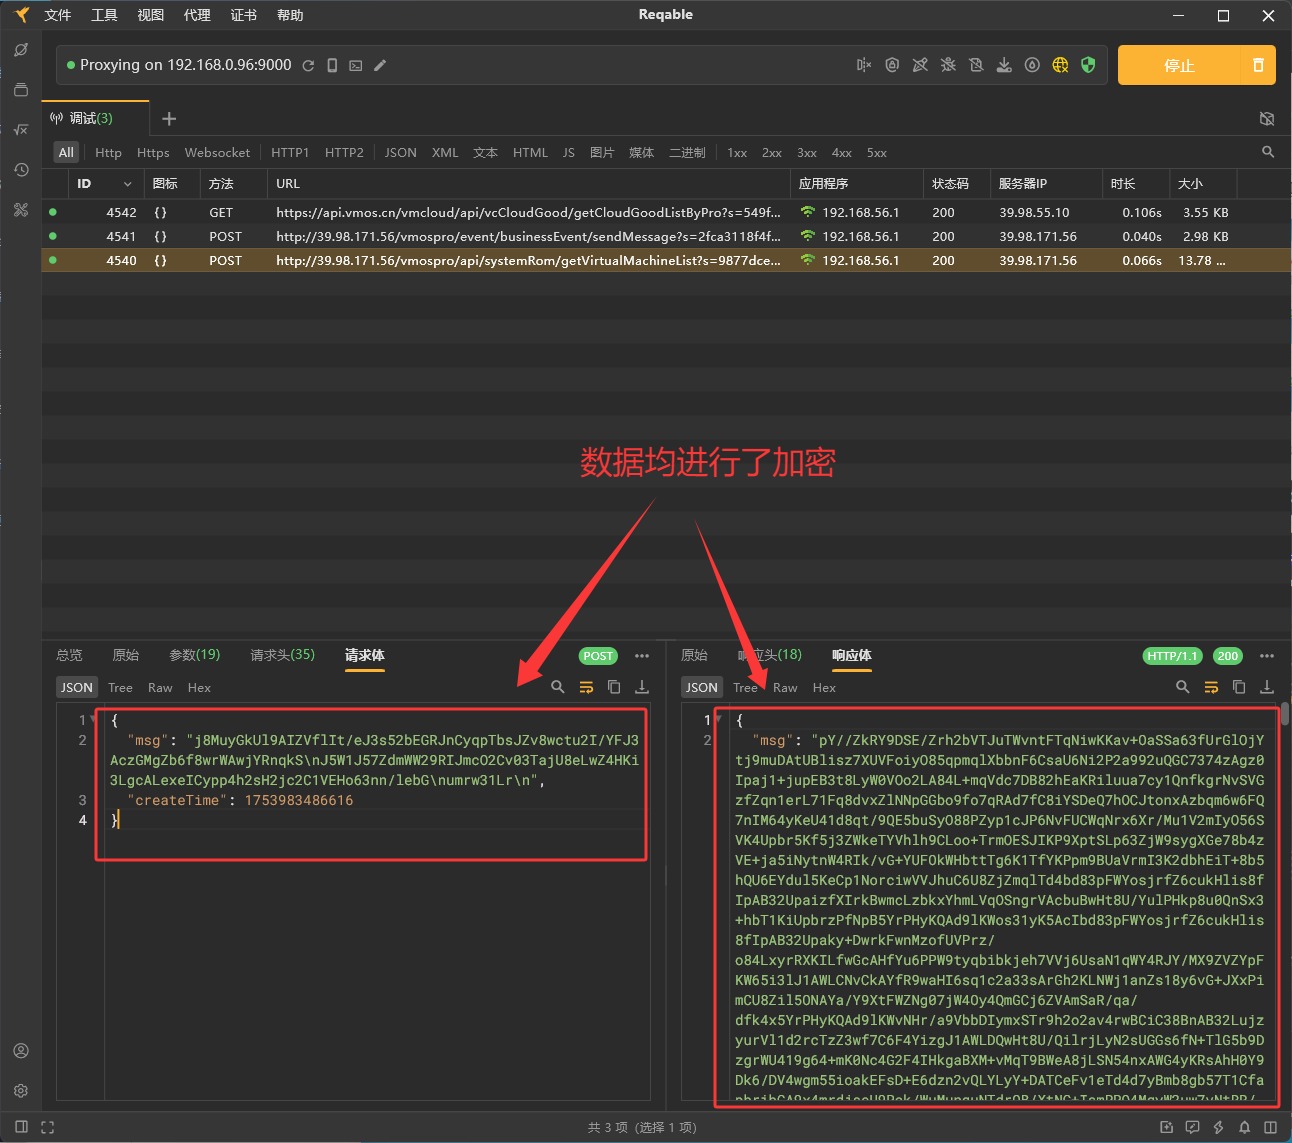Collapse the request JSON root fold arrow
The width and height of the screenshot is (1292, 1143).
(94, 719)
